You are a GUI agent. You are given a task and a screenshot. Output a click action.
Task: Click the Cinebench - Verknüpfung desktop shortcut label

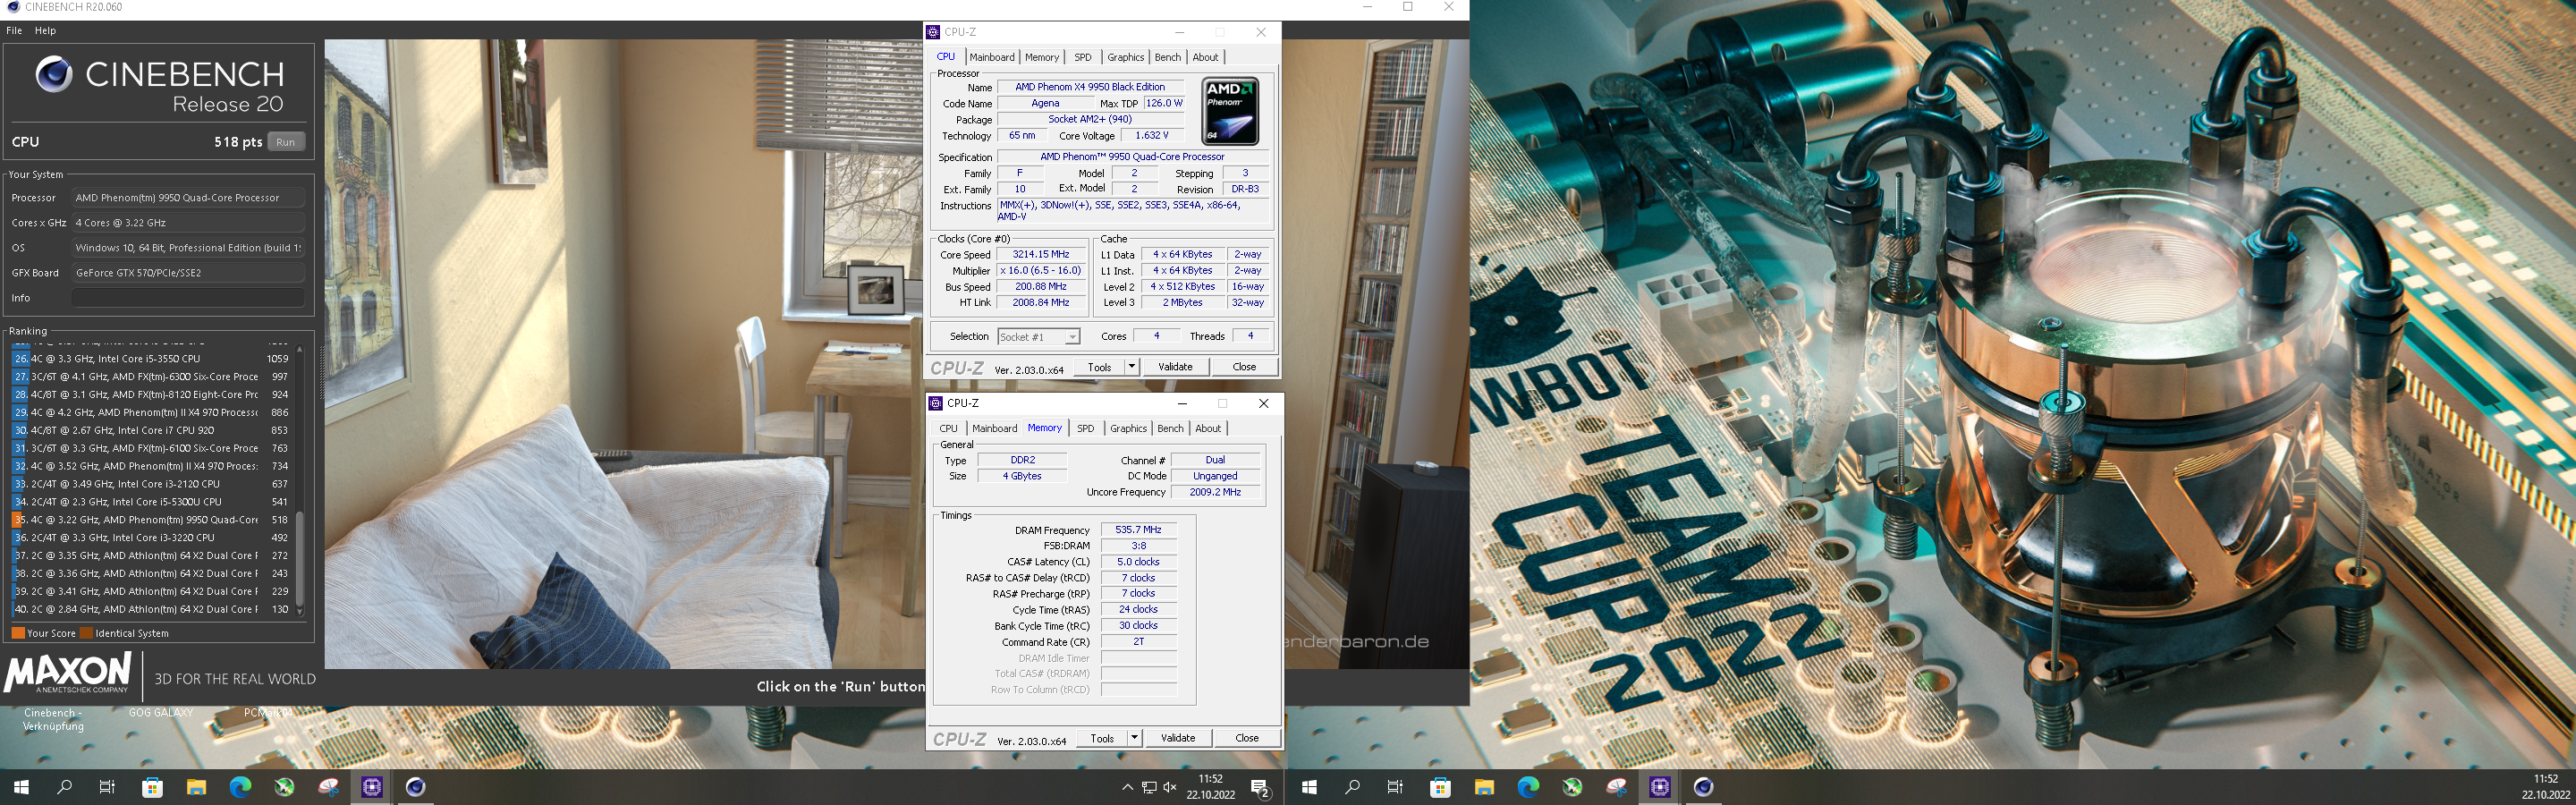(x=53, y=720)
